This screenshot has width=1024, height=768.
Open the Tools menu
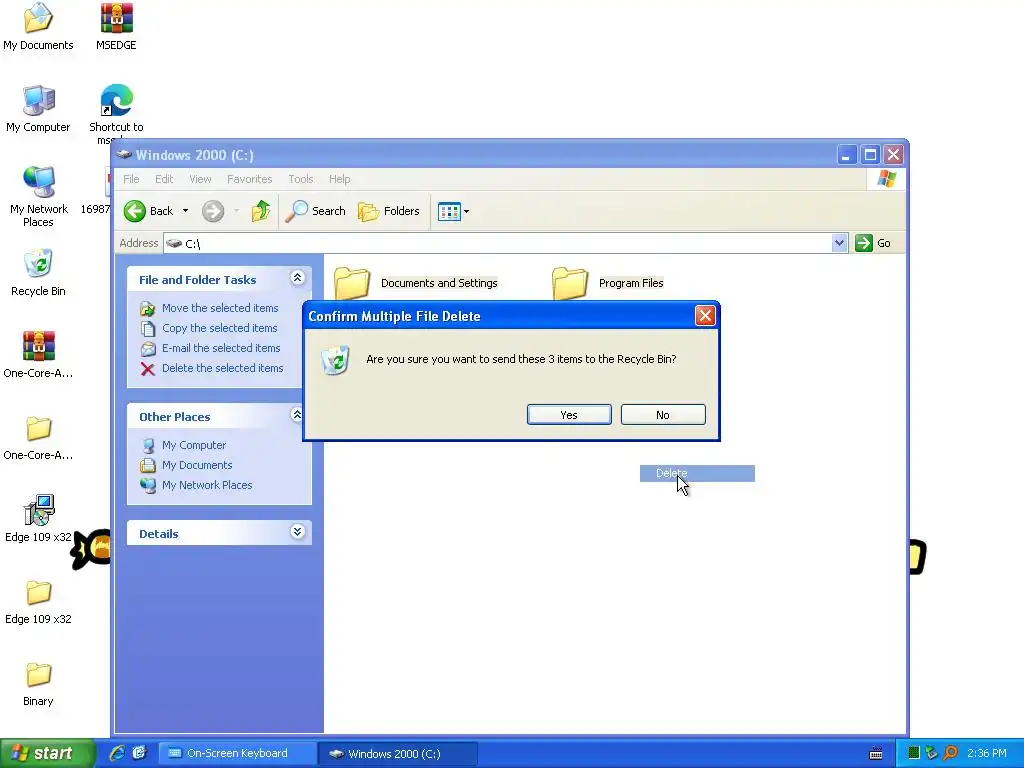(x=300, y=179)
